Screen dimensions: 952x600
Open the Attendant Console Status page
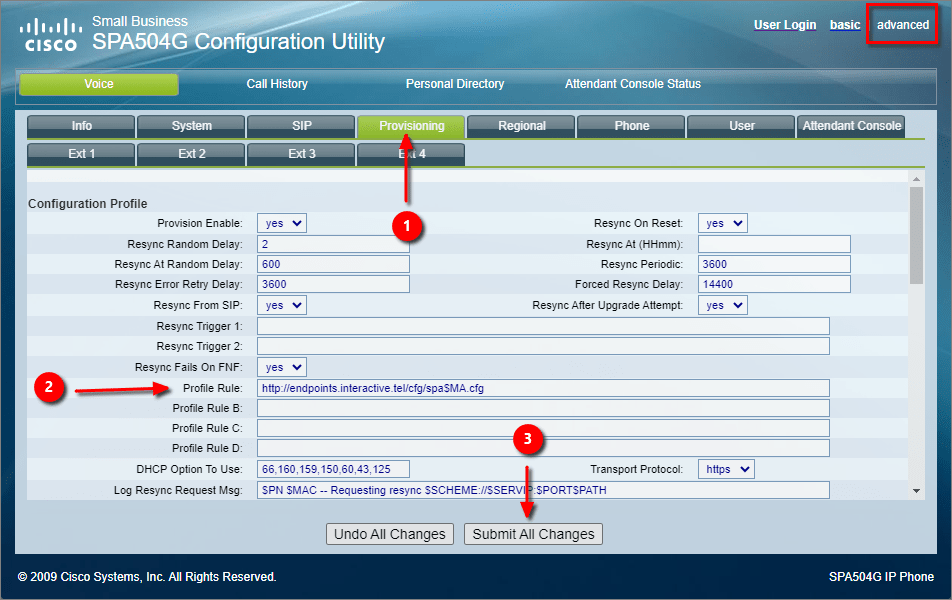tap(632, 84)
